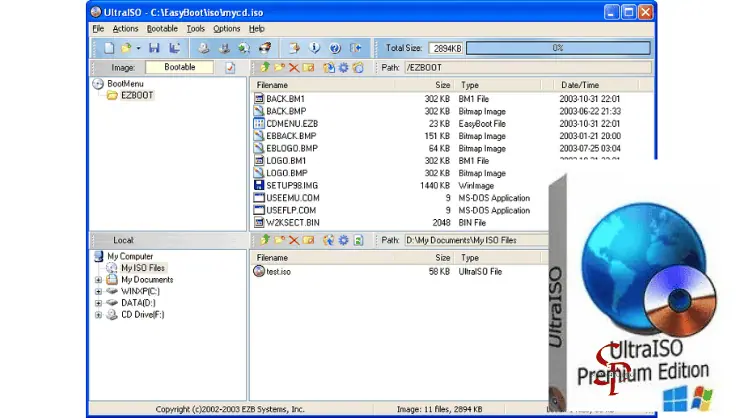The width and height of the screenshot is (743, 418).
Task: Click the Save floppy disk icon
Action: [154, 47]
